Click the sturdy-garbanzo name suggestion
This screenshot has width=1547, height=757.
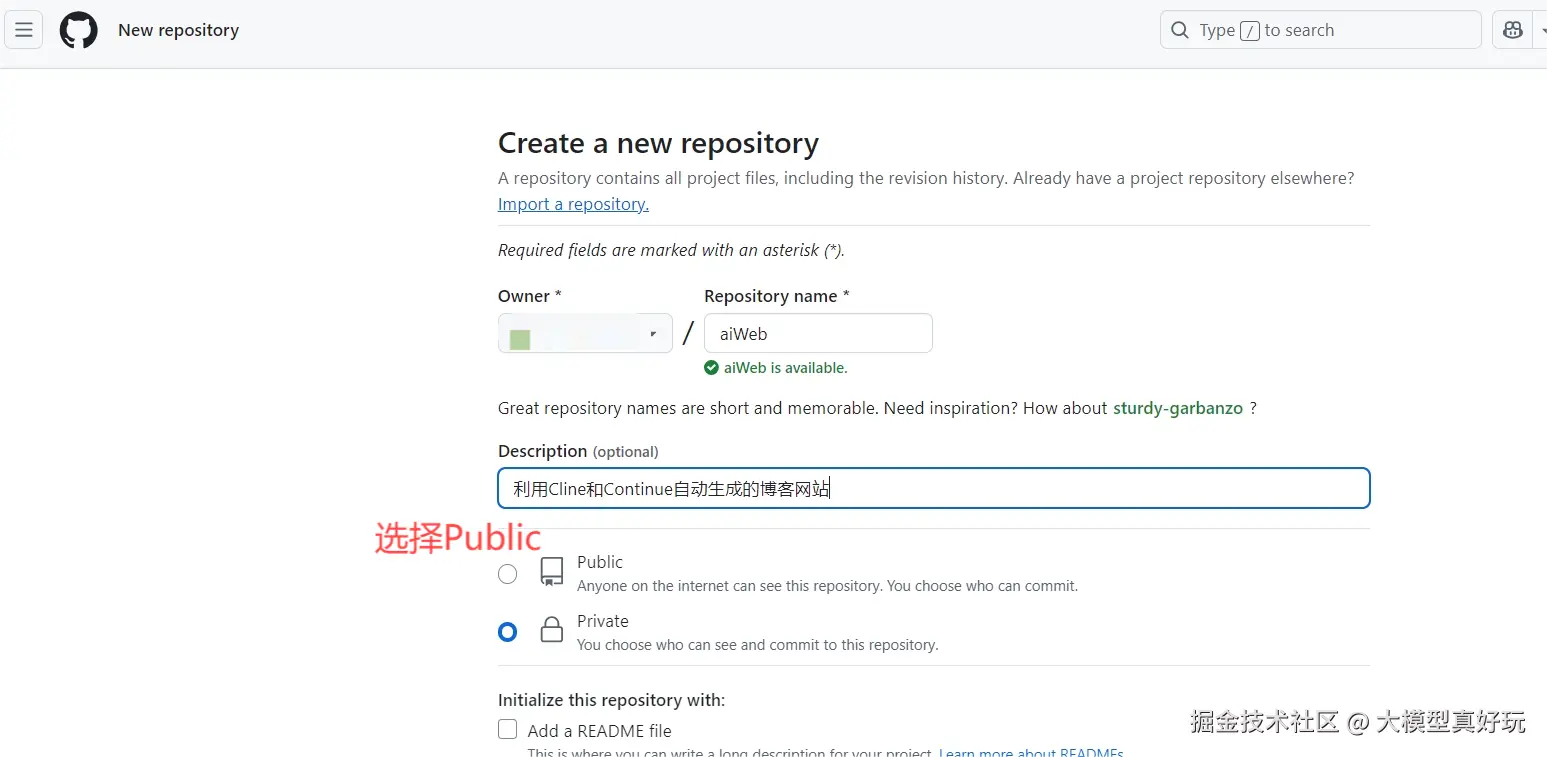(x=1177, y=408)
